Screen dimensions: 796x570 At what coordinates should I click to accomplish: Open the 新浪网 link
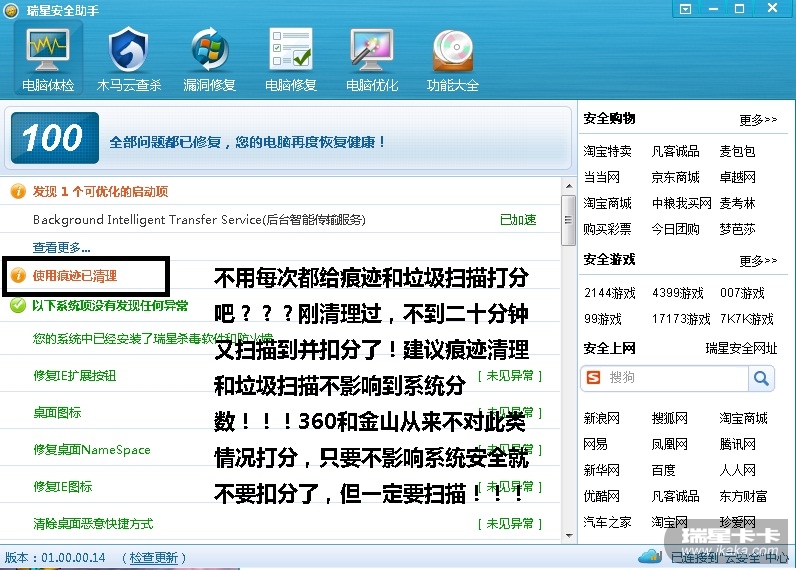(602, 418)
